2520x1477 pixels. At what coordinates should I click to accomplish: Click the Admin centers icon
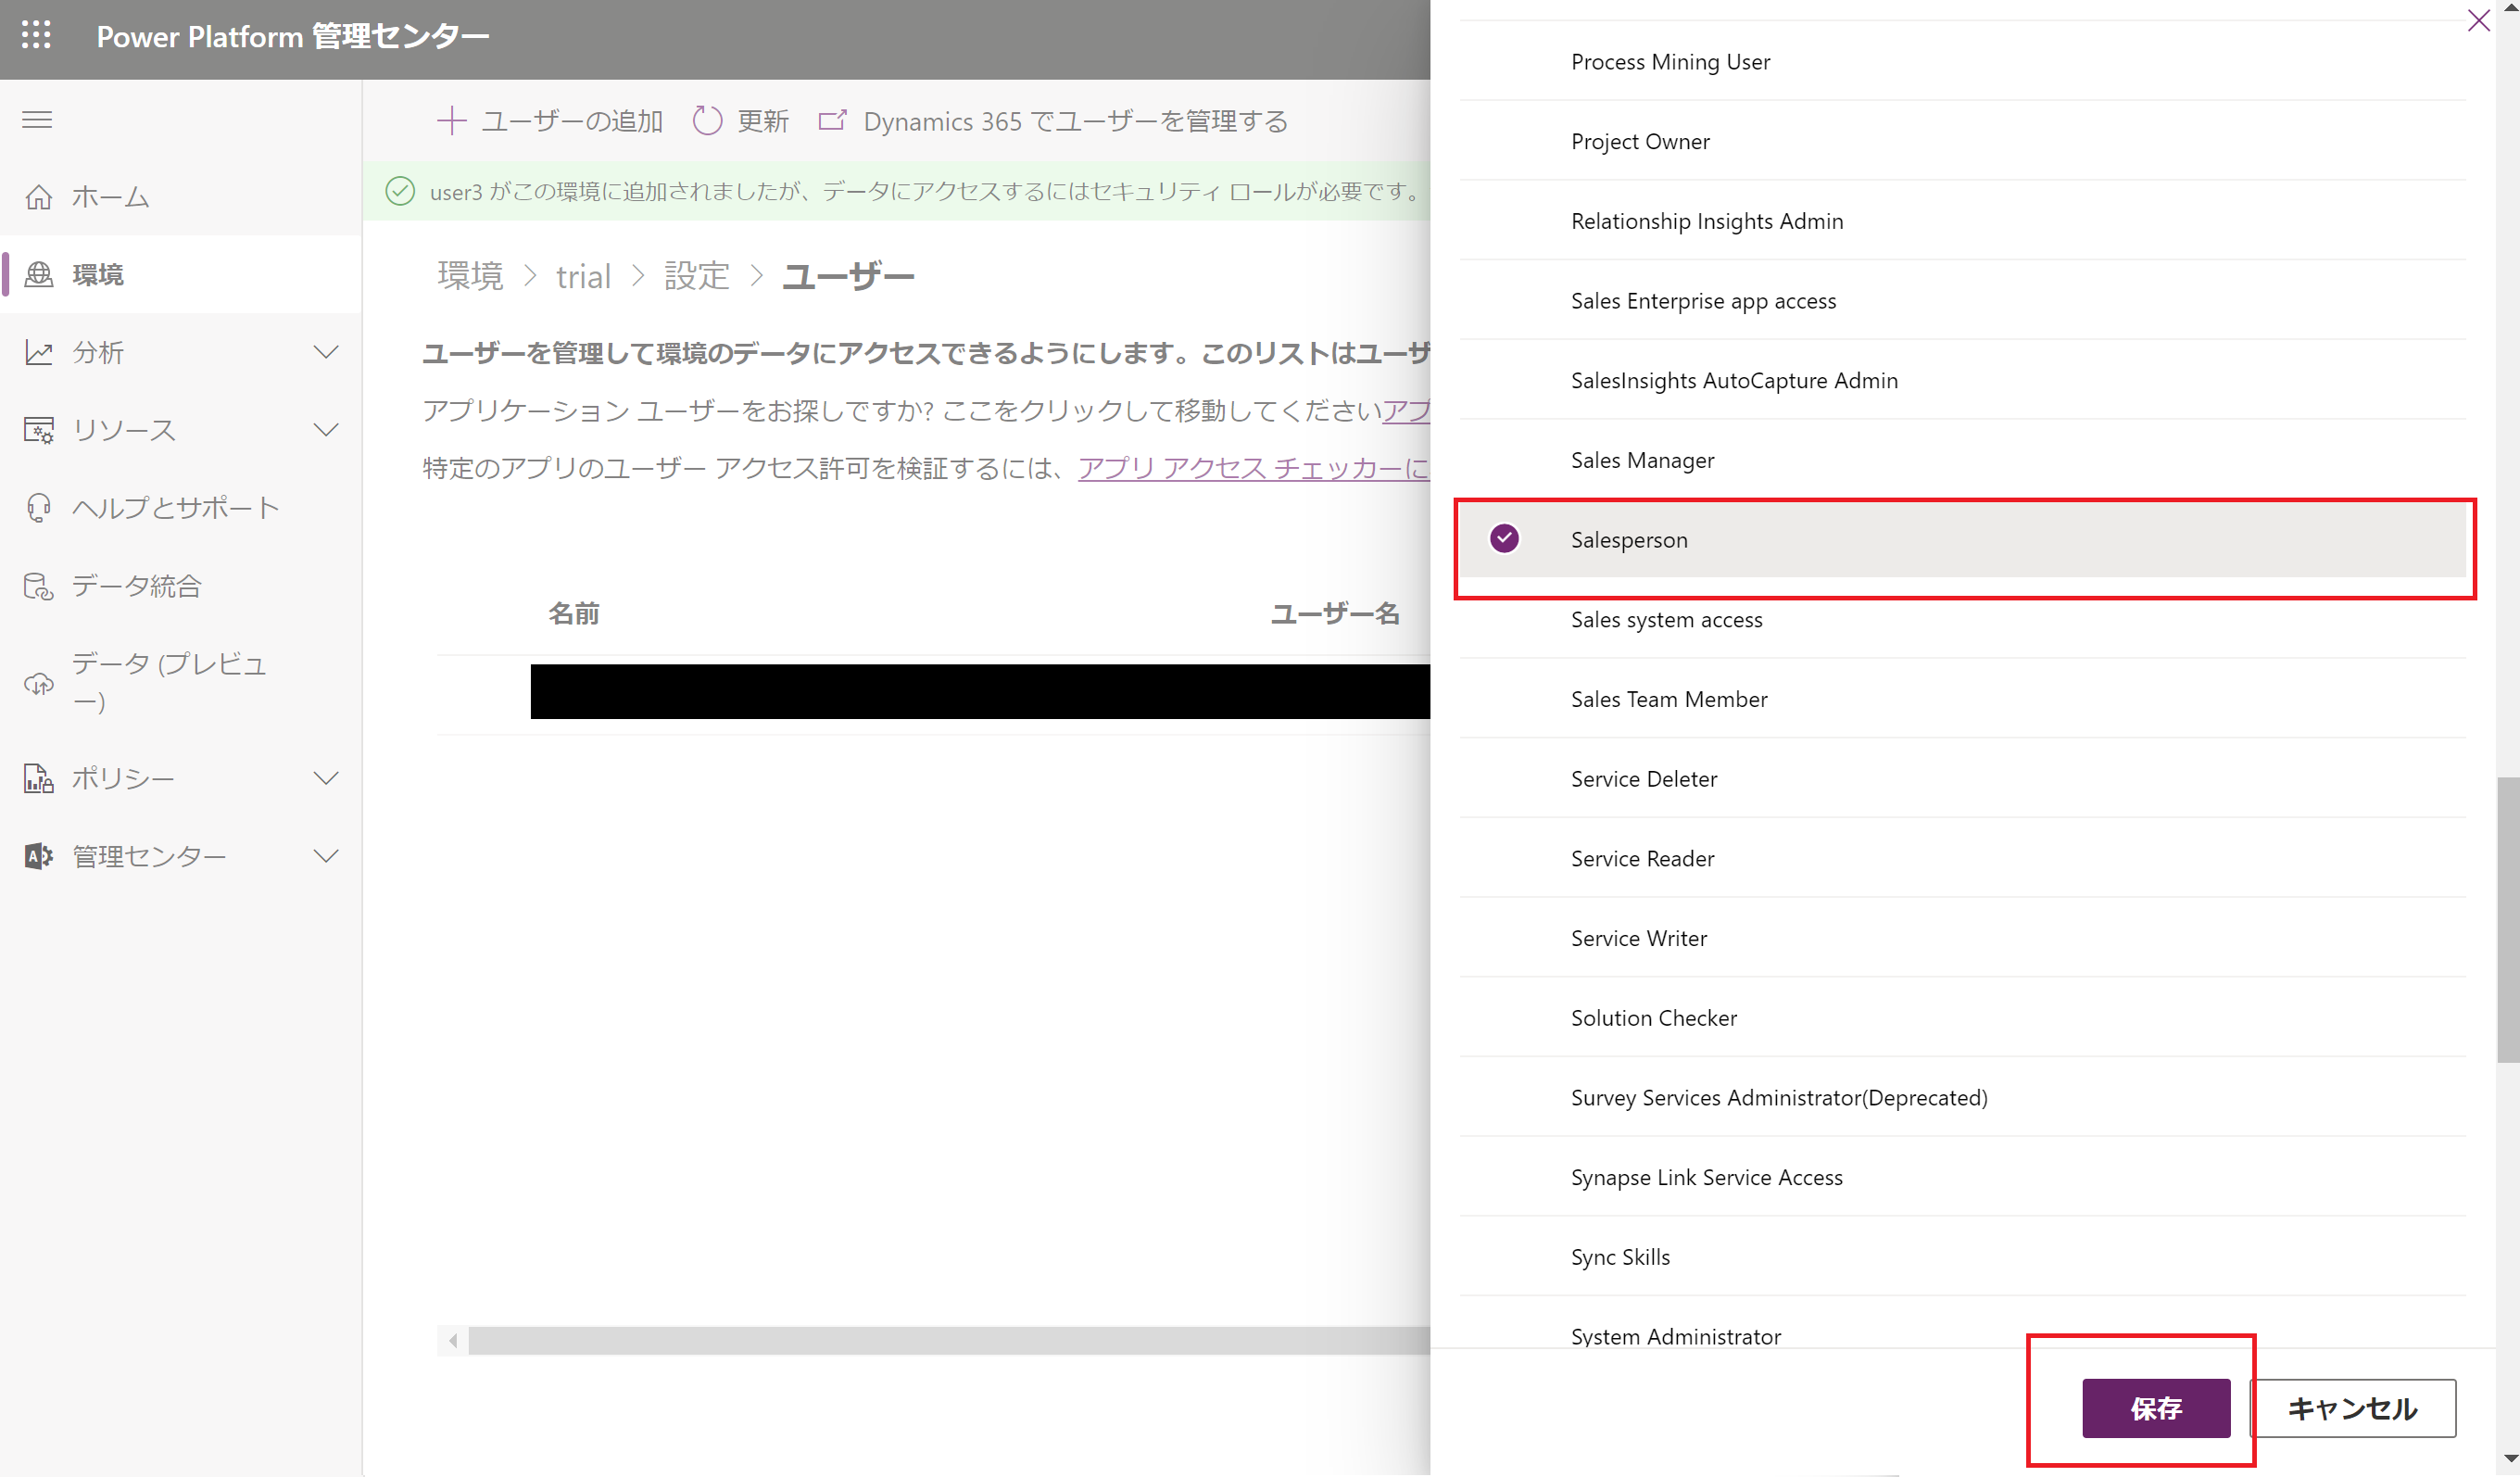pyautogui.click(x=38, y=856)
